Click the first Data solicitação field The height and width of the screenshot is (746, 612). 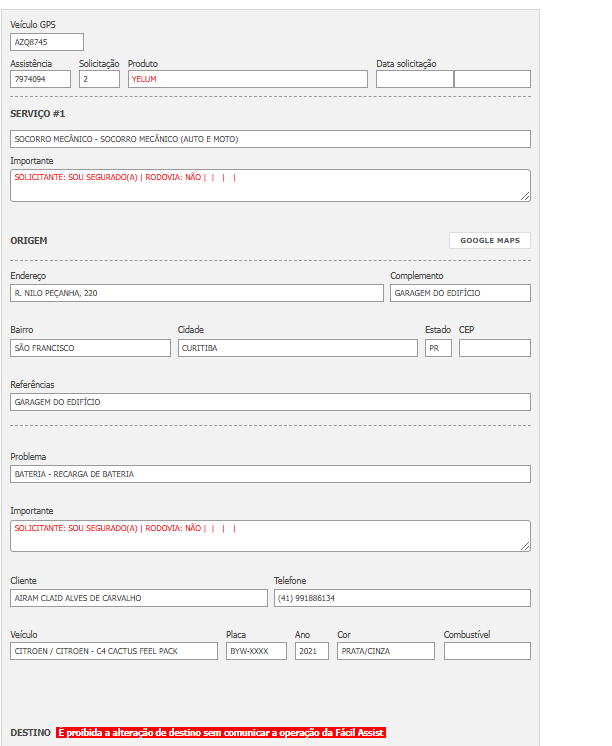coord(414,79)
